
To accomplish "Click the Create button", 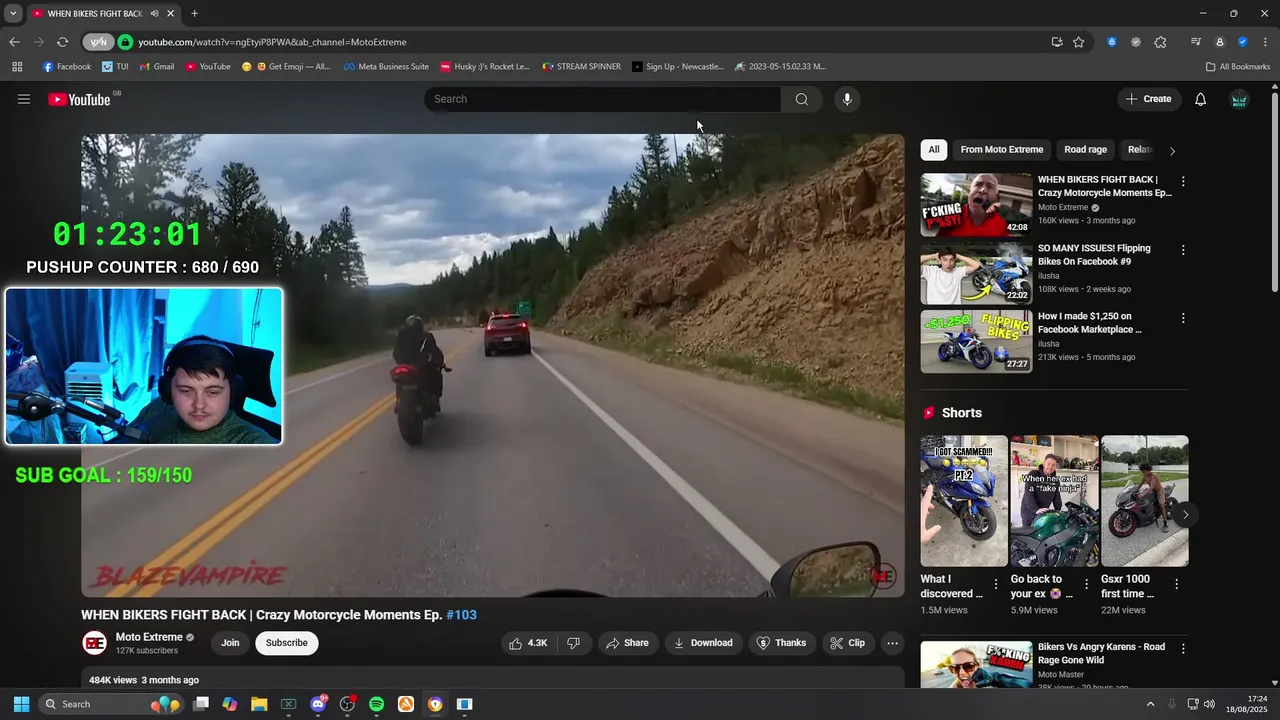I will coord(1148,99).
